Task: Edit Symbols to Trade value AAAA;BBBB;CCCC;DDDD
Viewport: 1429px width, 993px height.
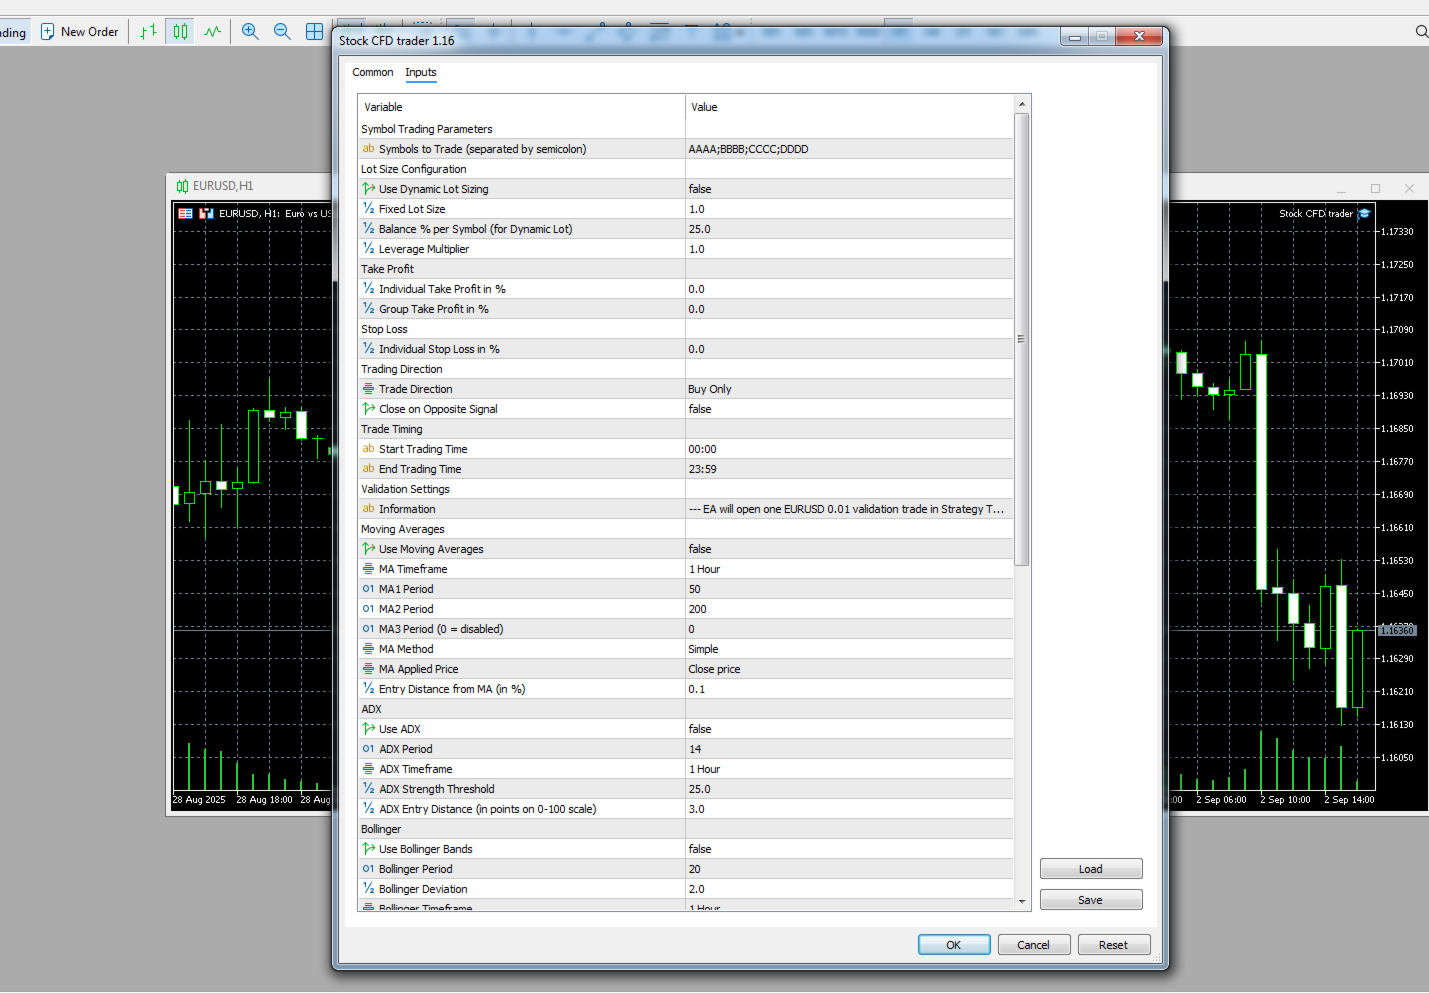Action: (849, 149)
